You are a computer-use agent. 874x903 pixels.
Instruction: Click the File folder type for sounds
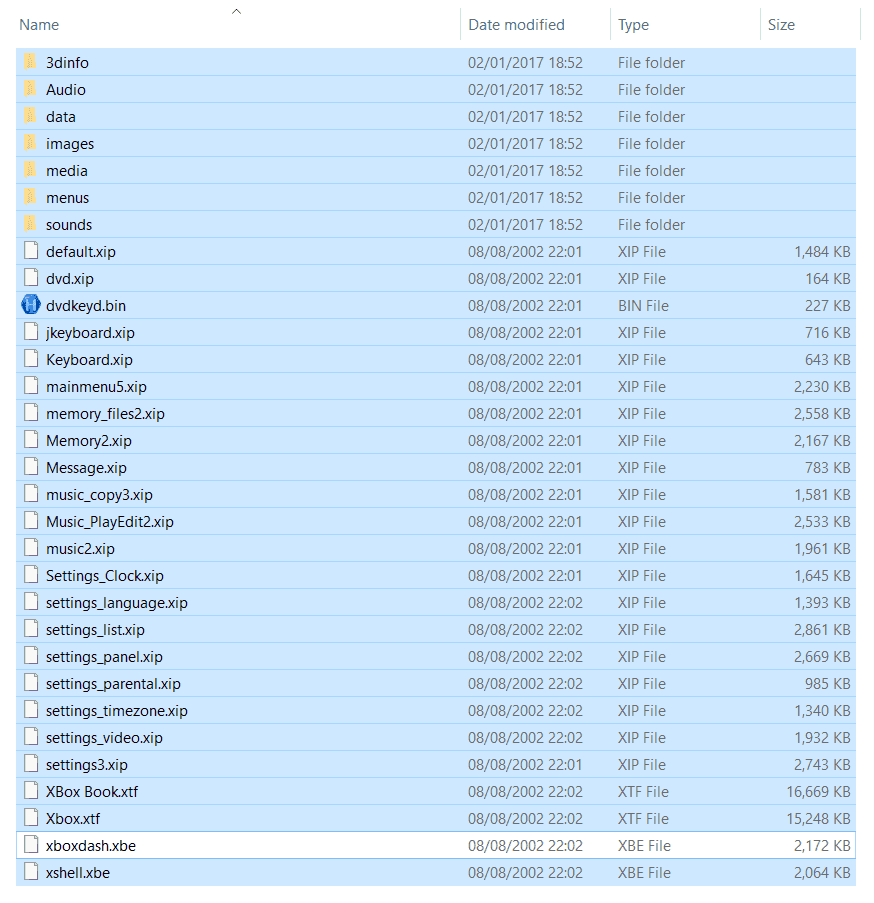pyautogui.click(x=651, y=225)
